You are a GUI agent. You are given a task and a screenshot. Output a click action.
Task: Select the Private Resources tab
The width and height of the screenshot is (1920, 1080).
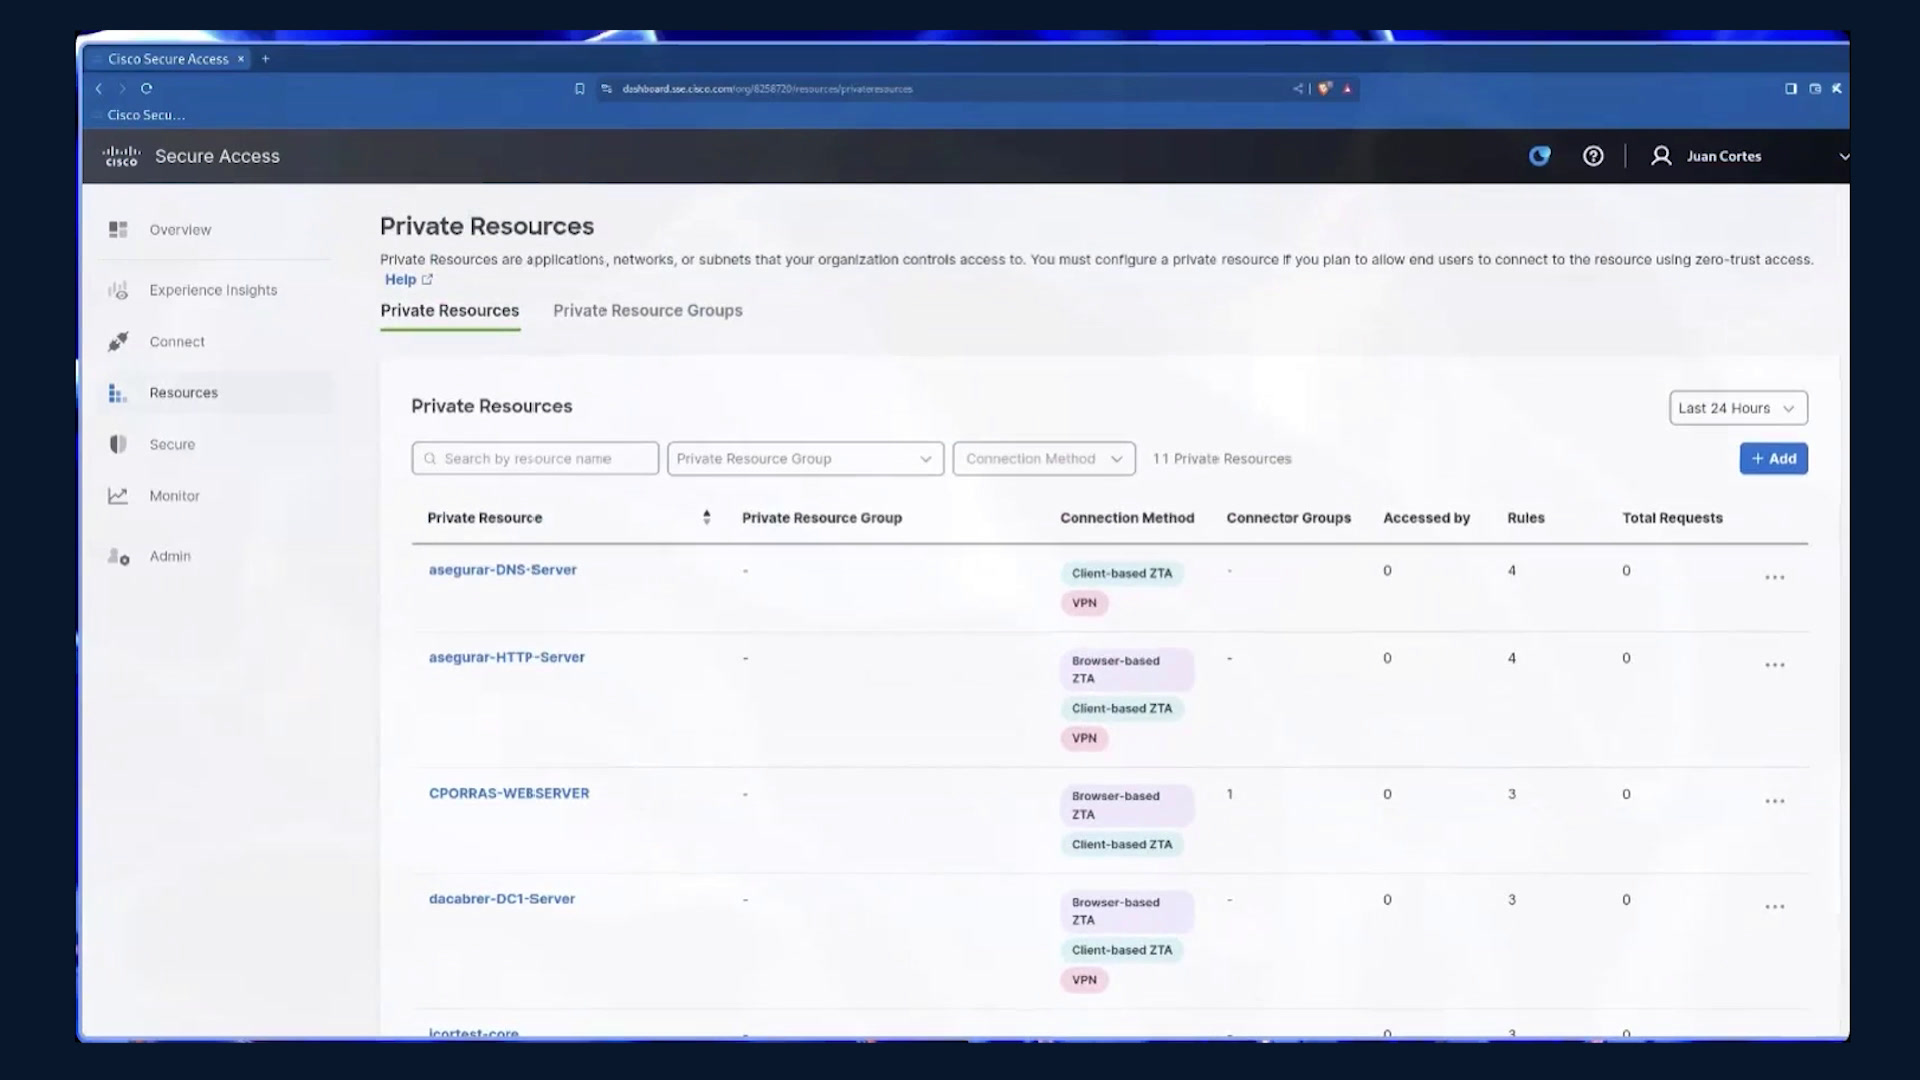[449, 311]
